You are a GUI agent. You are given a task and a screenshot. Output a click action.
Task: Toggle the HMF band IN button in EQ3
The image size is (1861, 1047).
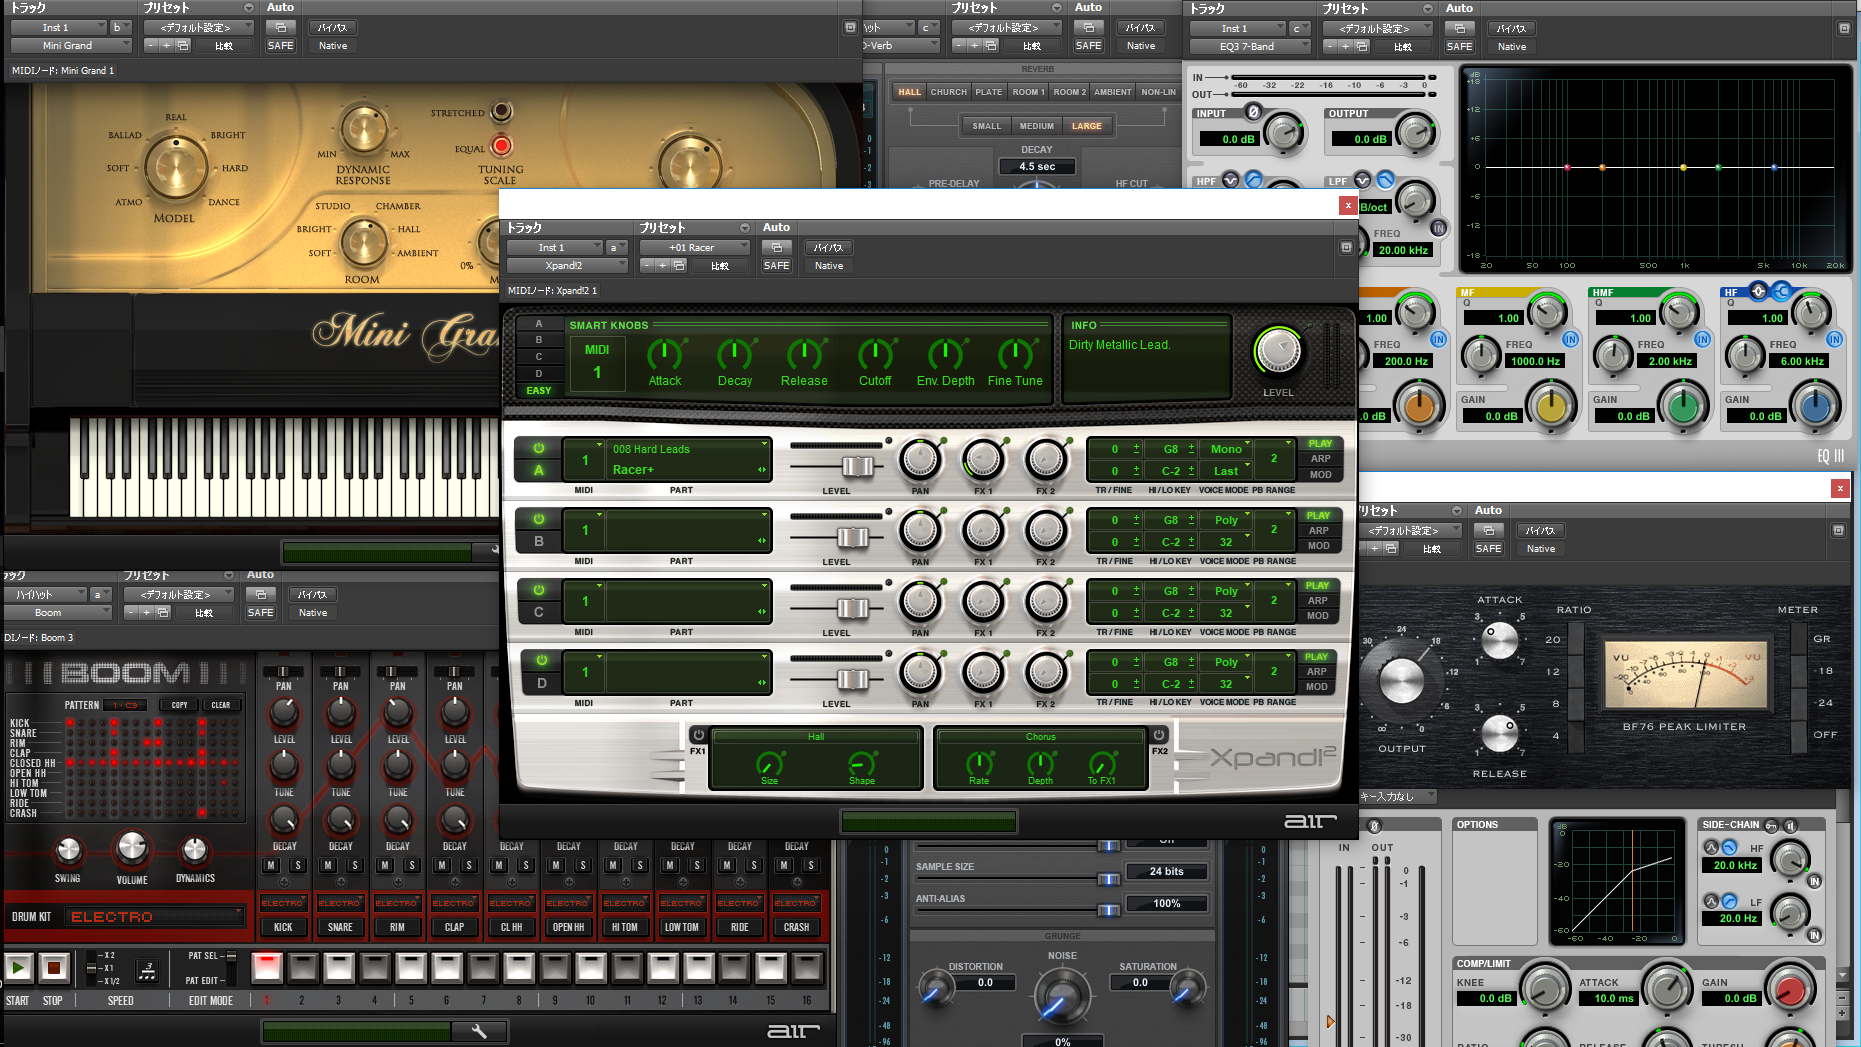click(x=1702, y=339)
